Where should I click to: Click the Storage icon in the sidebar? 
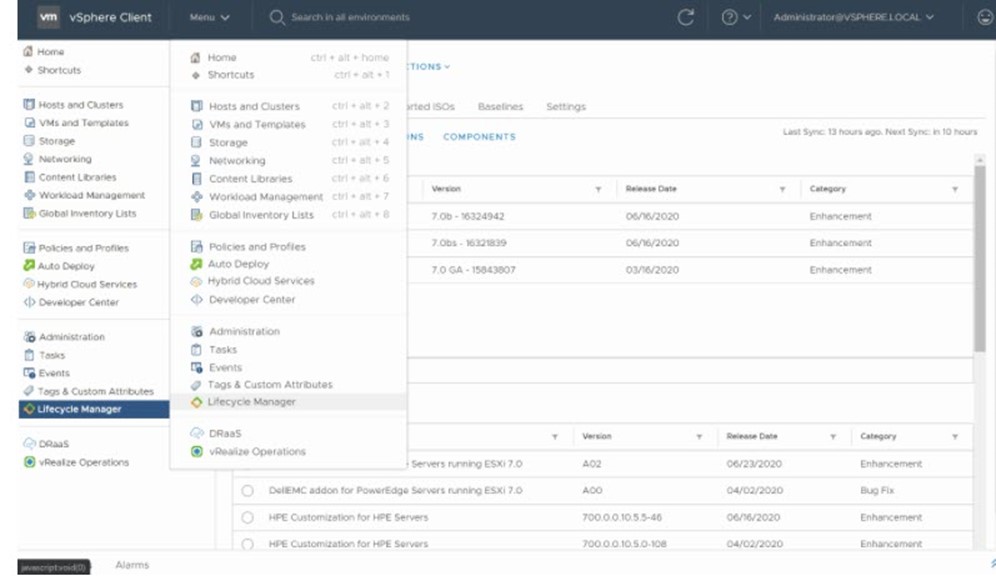pos(29,140)
